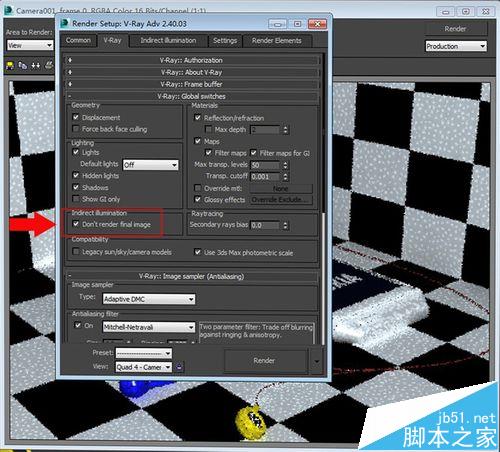The image size is (500, 452).
Task: Collapse V-Ray:: Image sampler (Antialiasing) rollout
Action: 192,276
